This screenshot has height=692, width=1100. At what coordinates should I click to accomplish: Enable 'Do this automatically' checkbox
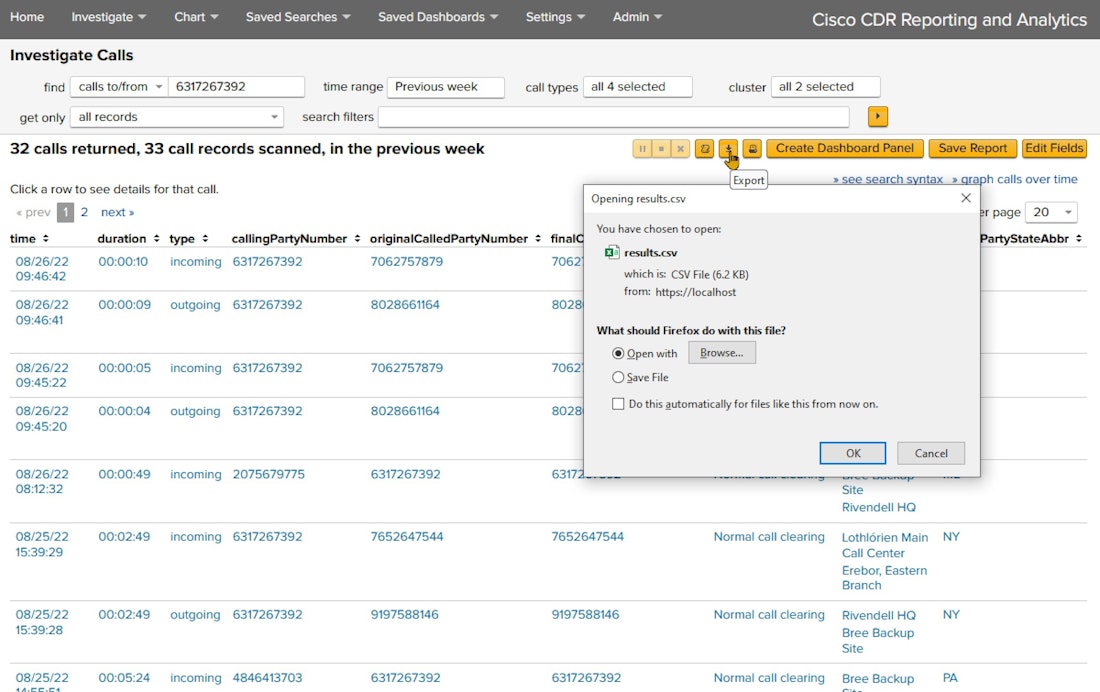click(618, 404)
